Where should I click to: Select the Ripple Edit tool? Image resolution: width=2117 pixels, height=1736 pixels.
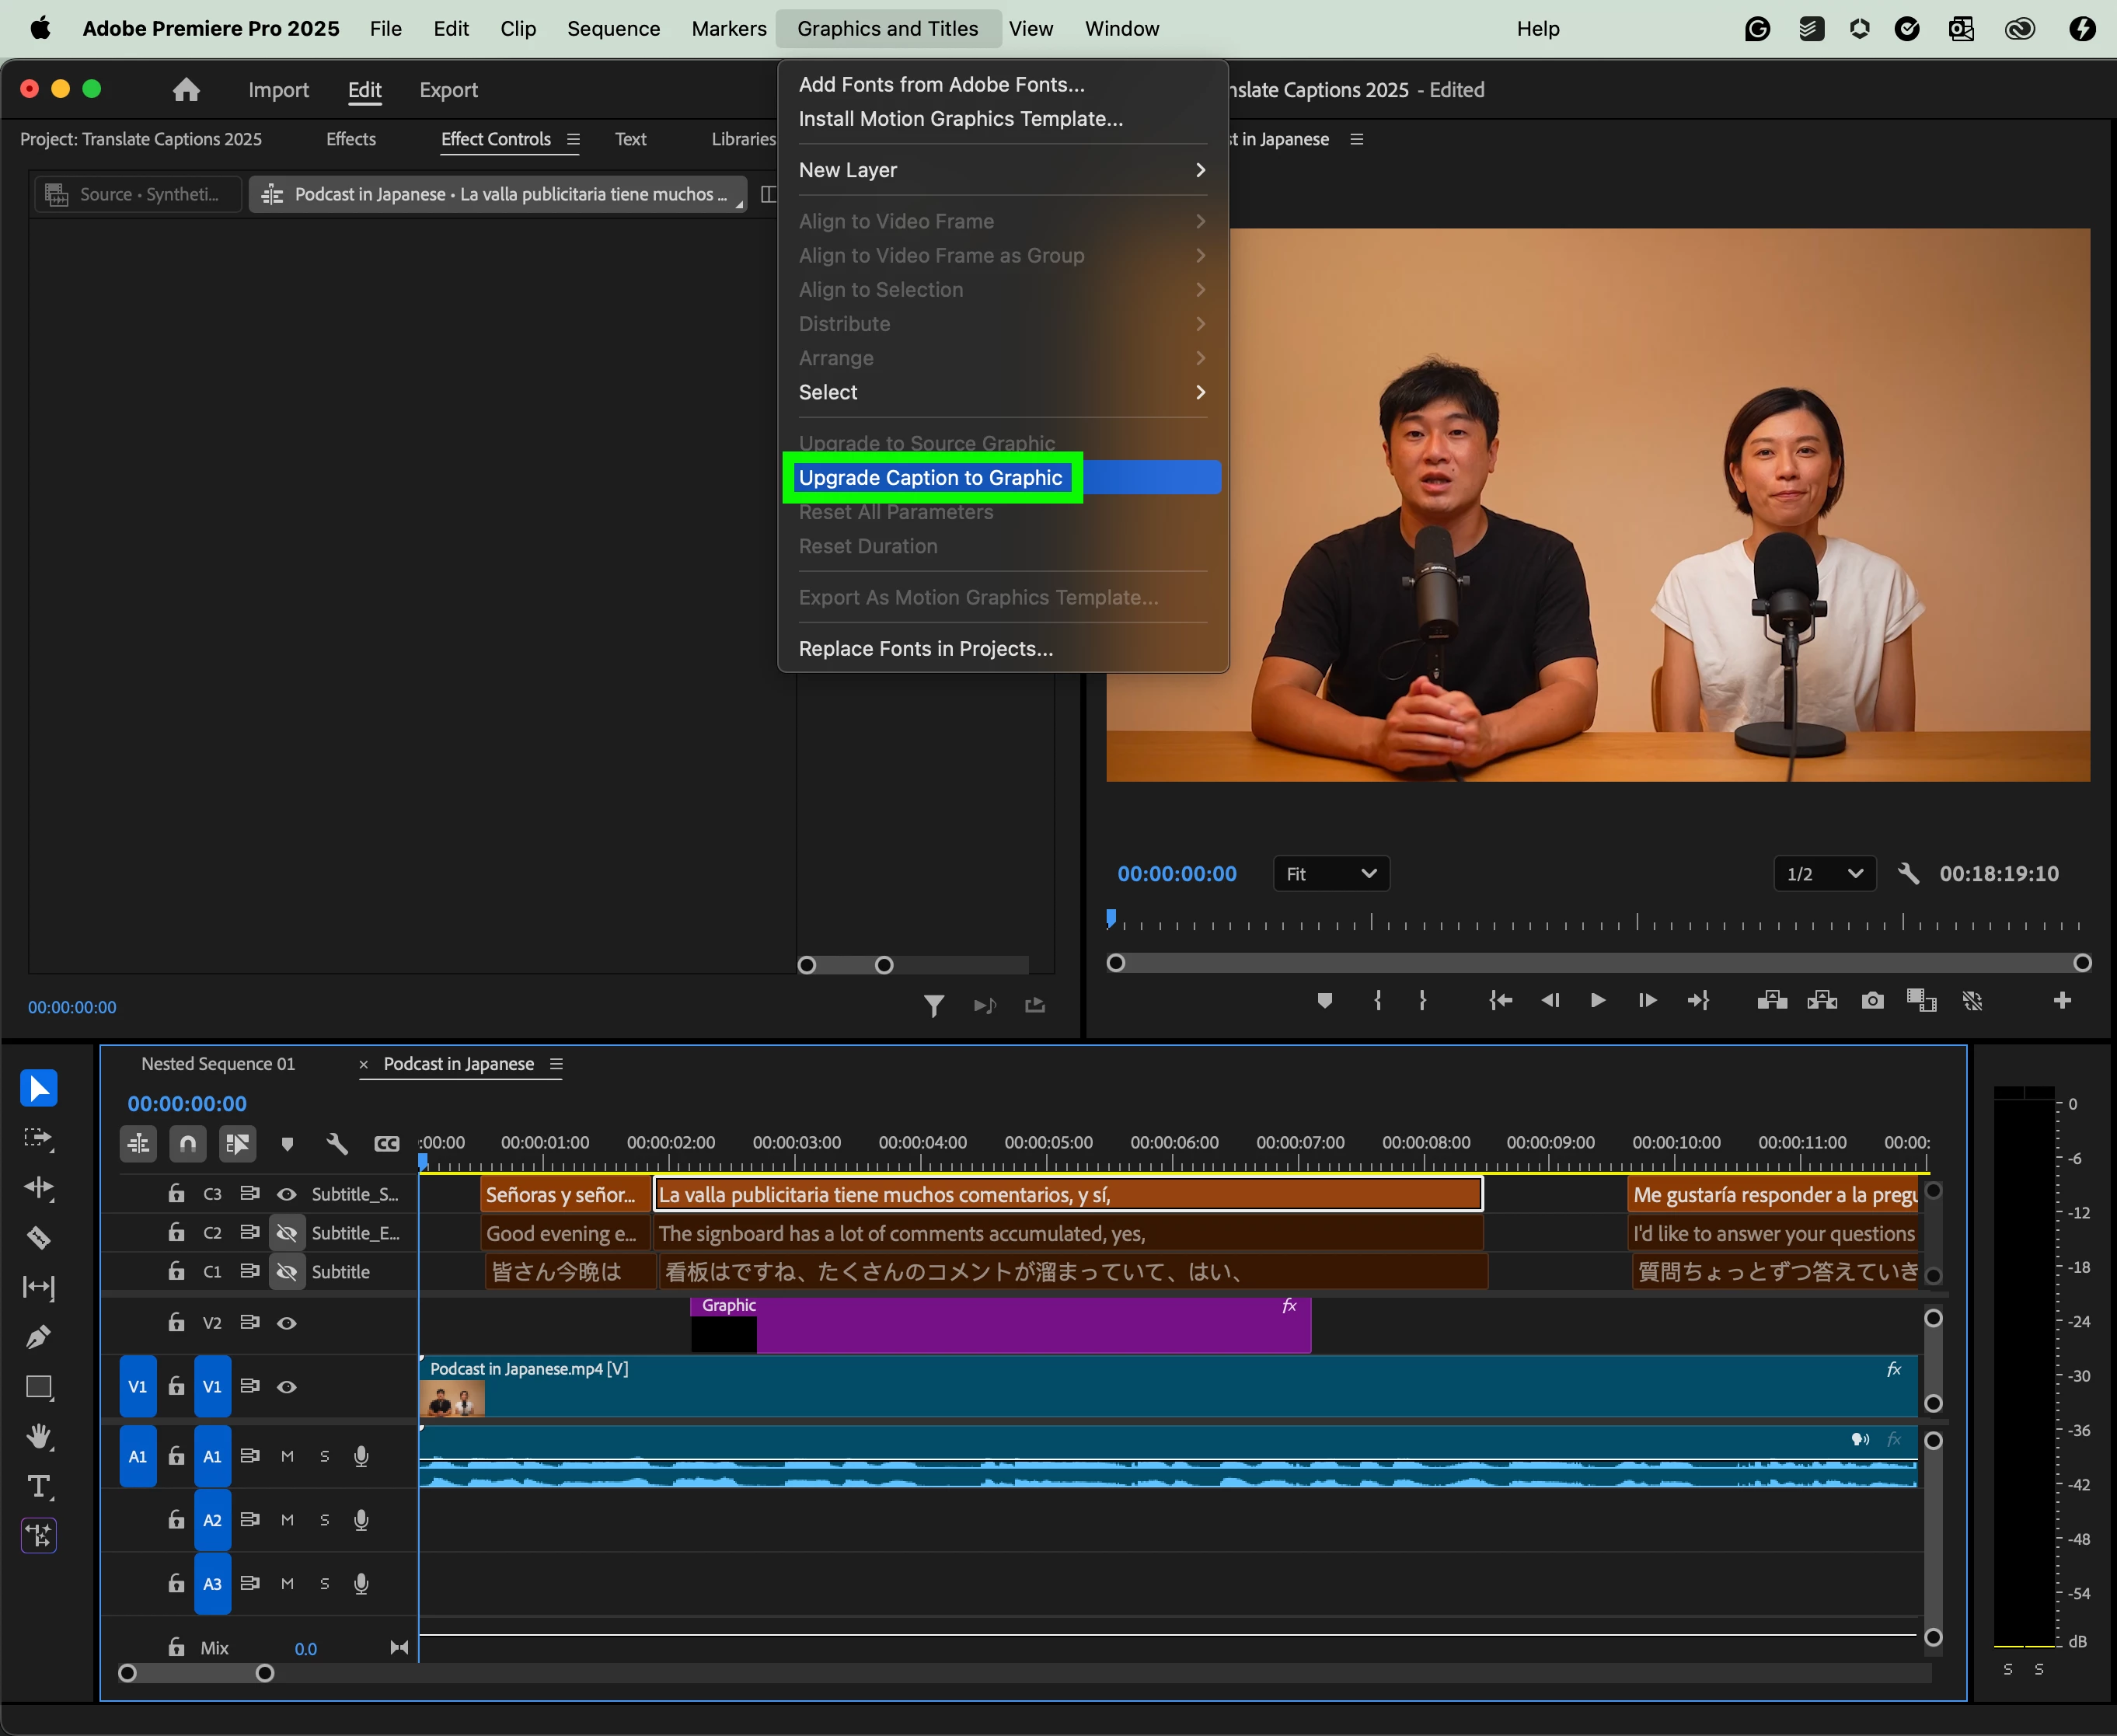pos(38,1188)
